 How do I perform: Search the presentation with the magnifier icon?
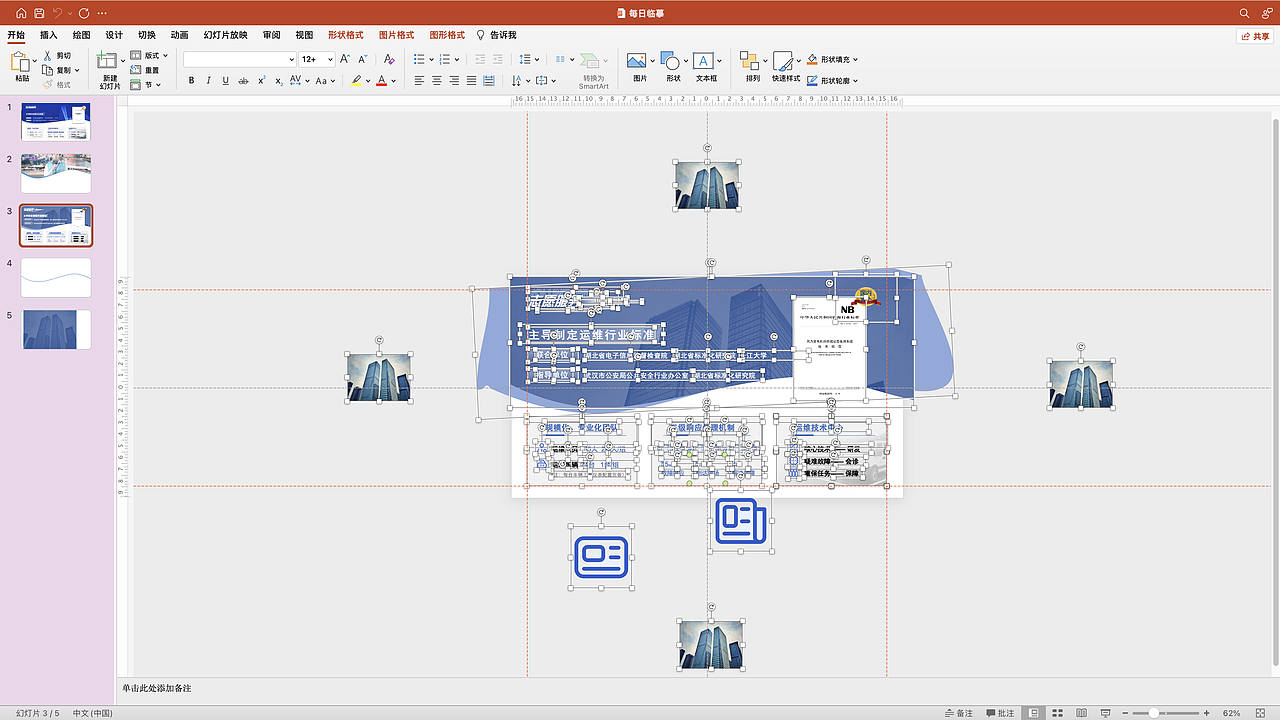pyautogui.click(x=1245, y=13)
